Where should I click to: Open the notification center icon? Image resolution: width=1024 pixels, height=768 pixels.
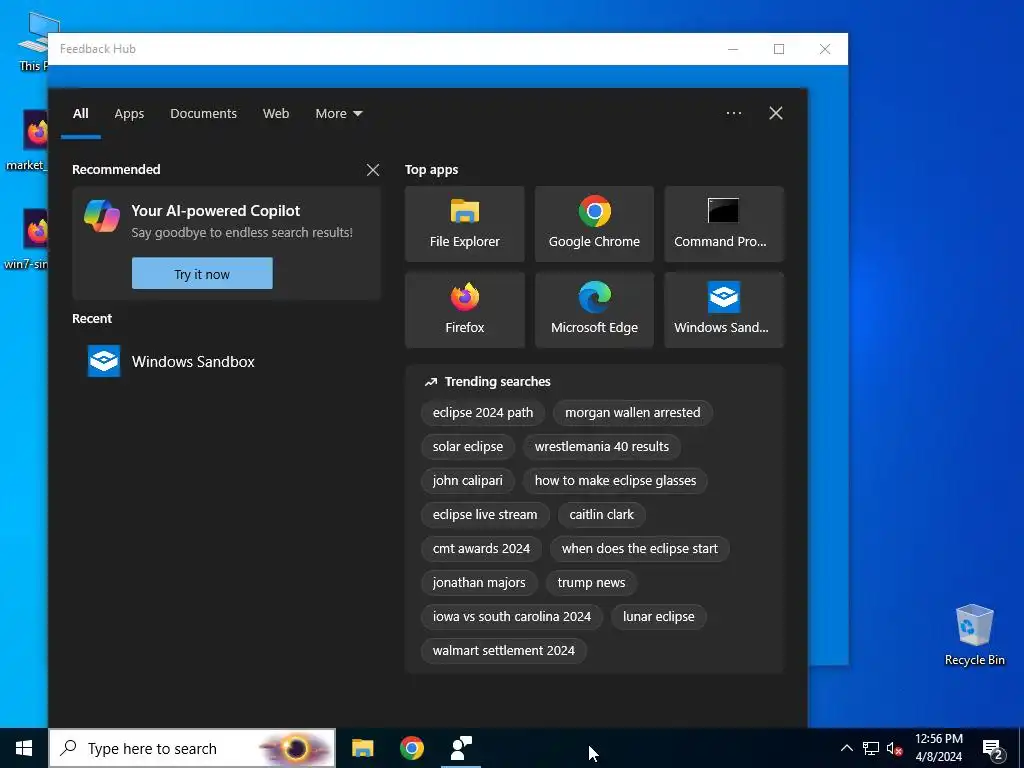993,749
